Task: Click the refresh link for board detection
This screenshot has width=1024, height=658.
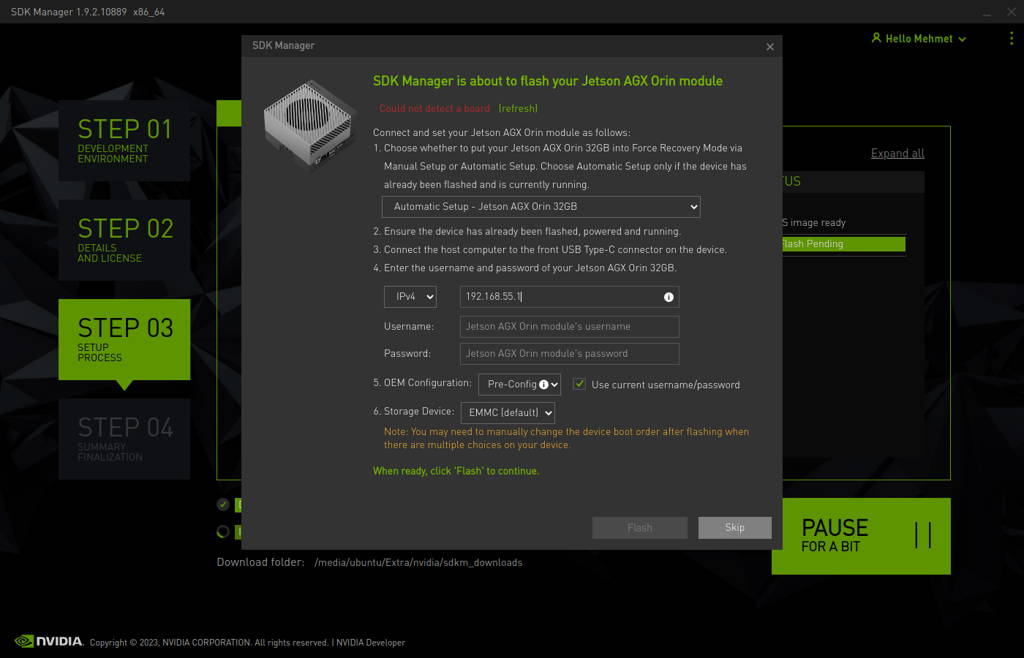Action: pyautogui.click(x=518, y=108)
